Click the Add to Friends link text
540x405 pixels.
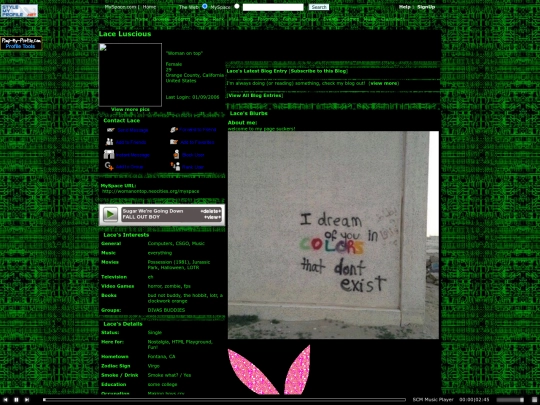coord(131,142)
